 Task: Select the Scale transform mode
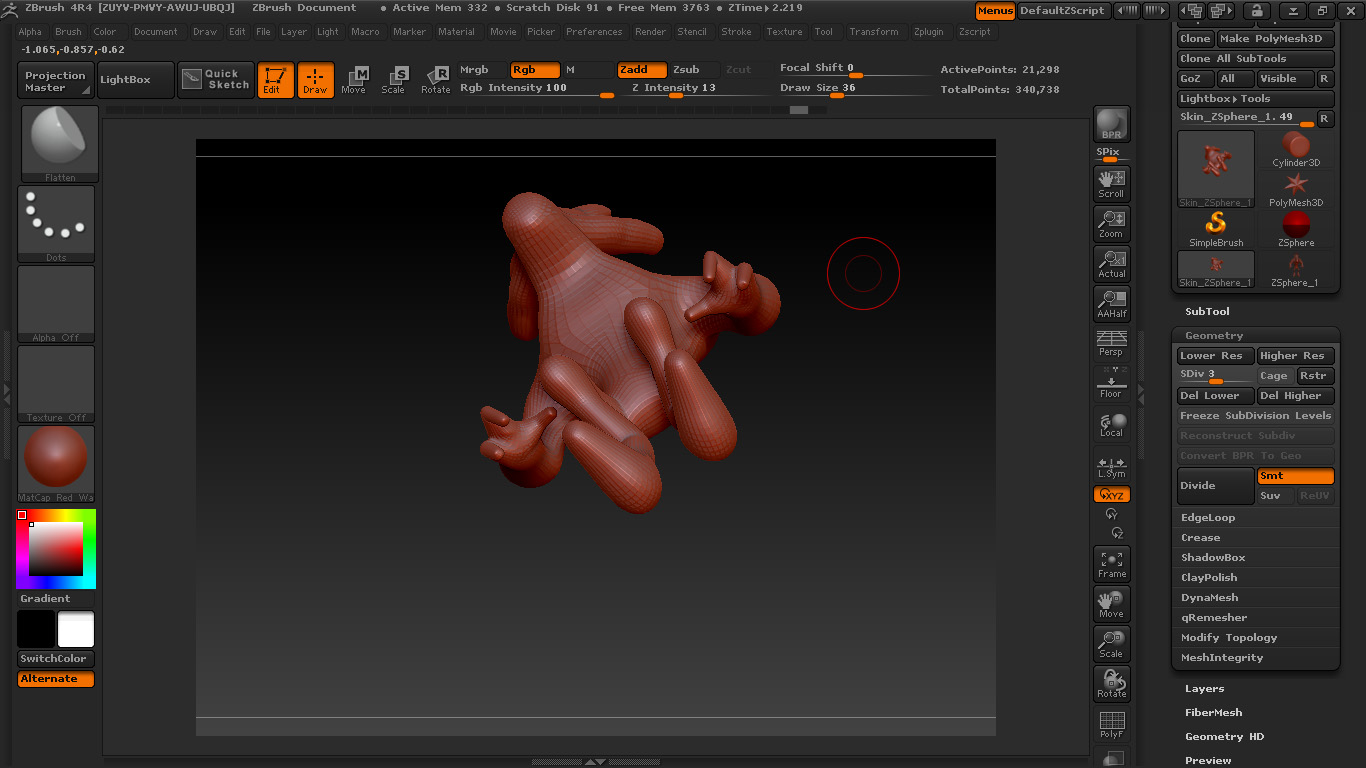pos(394,80)
